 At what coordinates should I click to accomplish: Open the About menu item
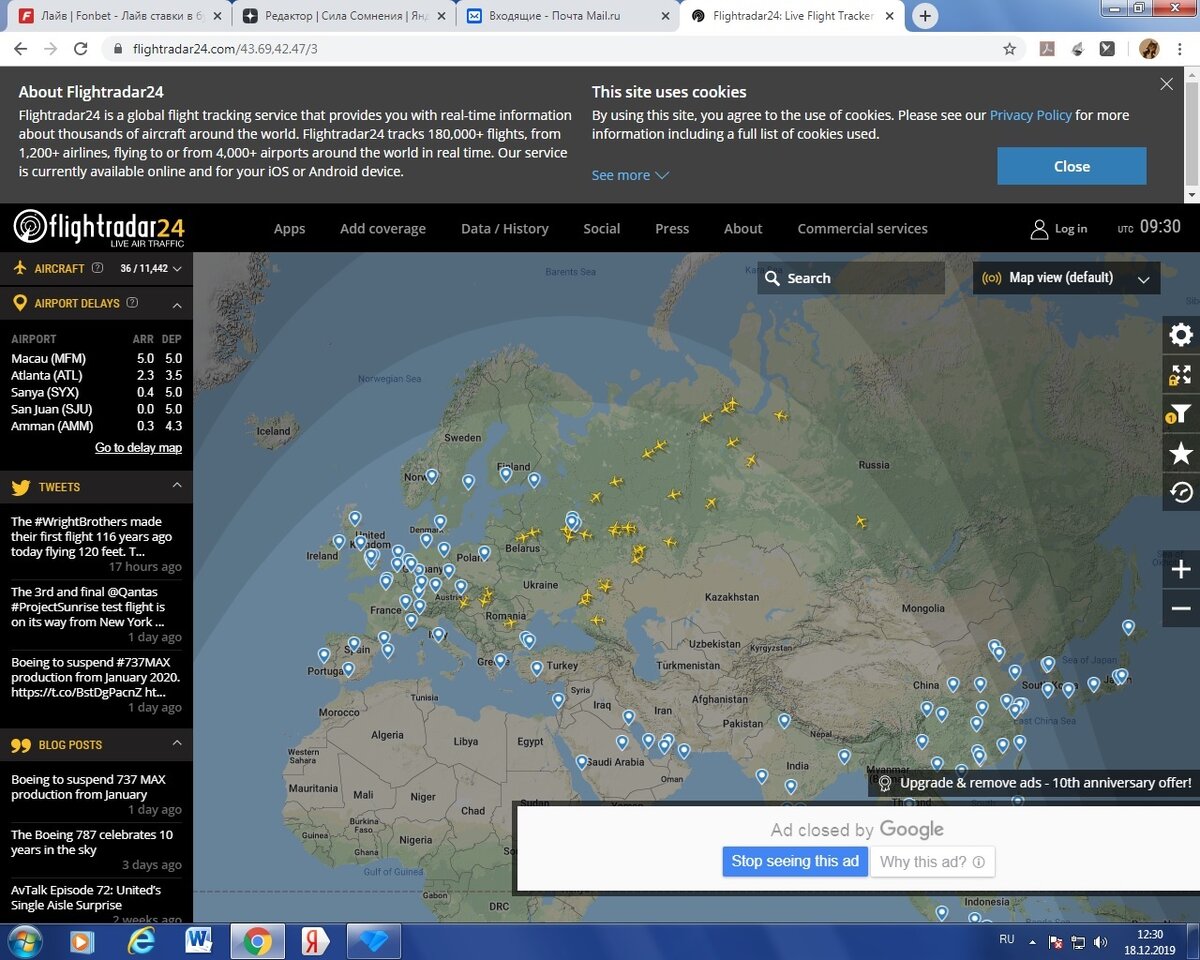click(743, 228)
